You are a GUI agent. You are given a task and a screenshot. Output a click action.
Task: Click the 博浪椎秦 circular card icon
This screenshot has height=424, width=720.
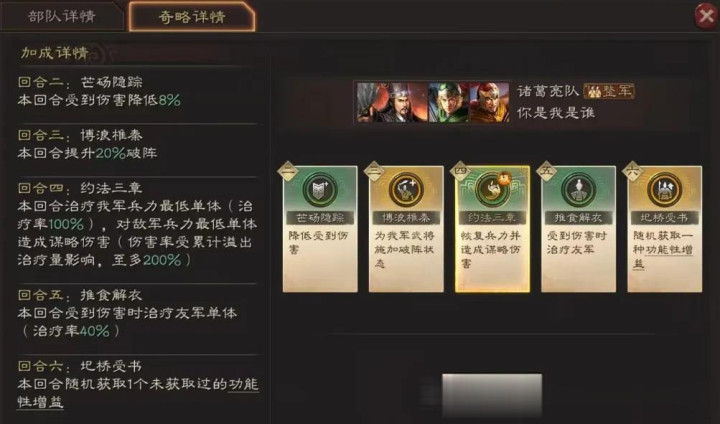(x=406, y=190)
